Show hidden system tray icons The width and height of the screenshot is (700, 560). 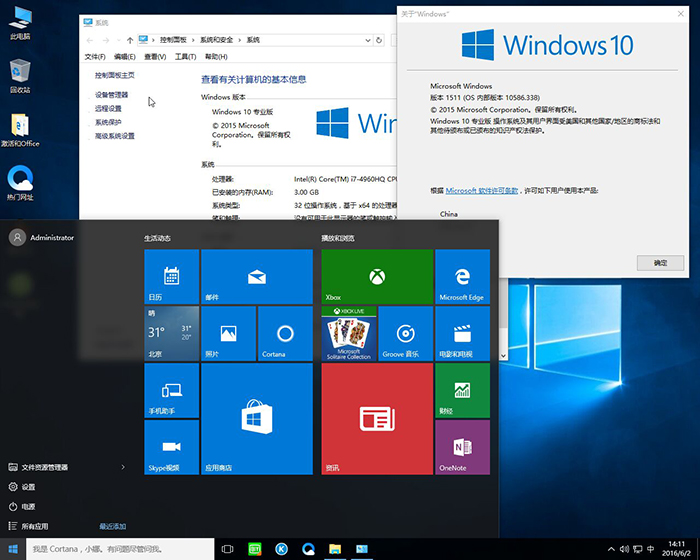point(609,549)
